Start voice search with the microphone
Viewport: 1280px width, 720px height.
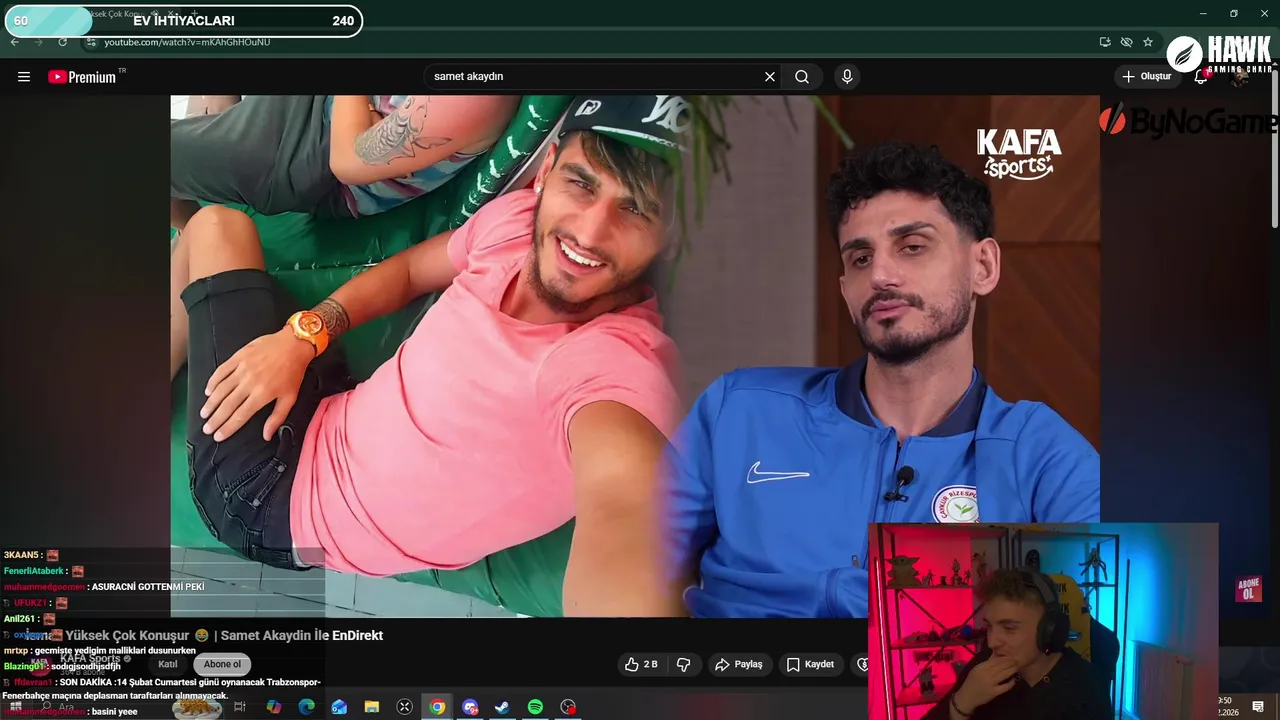point(847,77)
